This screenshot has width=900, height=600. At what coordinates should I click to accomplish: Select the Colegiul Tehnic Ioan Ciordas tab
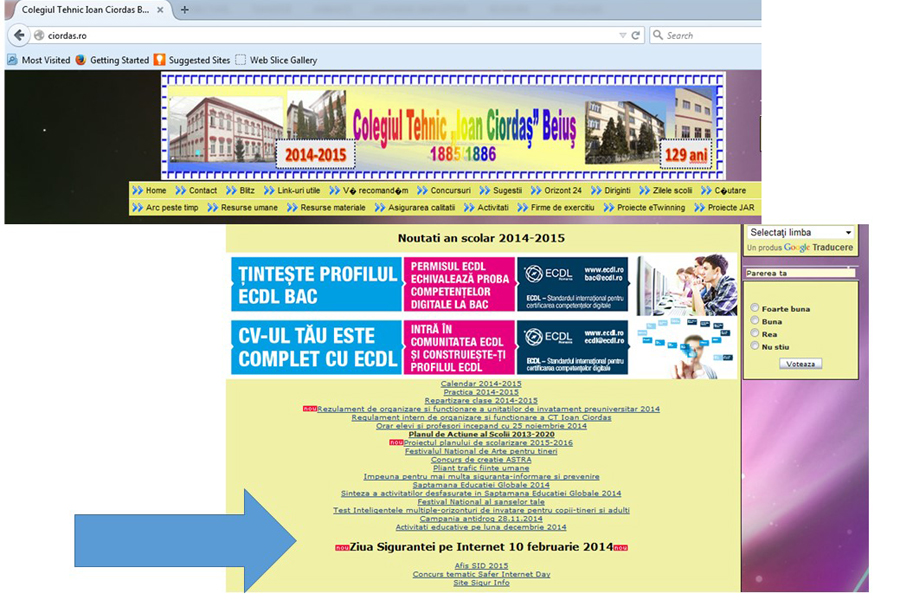(86, 10)
